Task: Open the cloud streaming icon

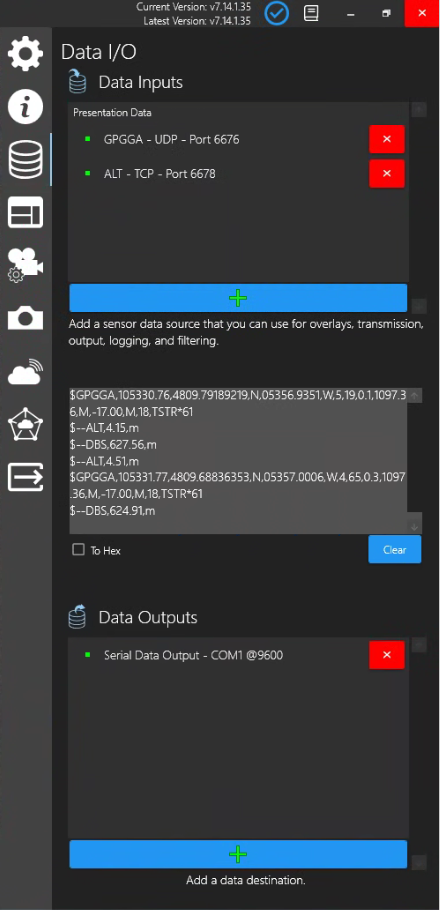Action: [25, 373]
